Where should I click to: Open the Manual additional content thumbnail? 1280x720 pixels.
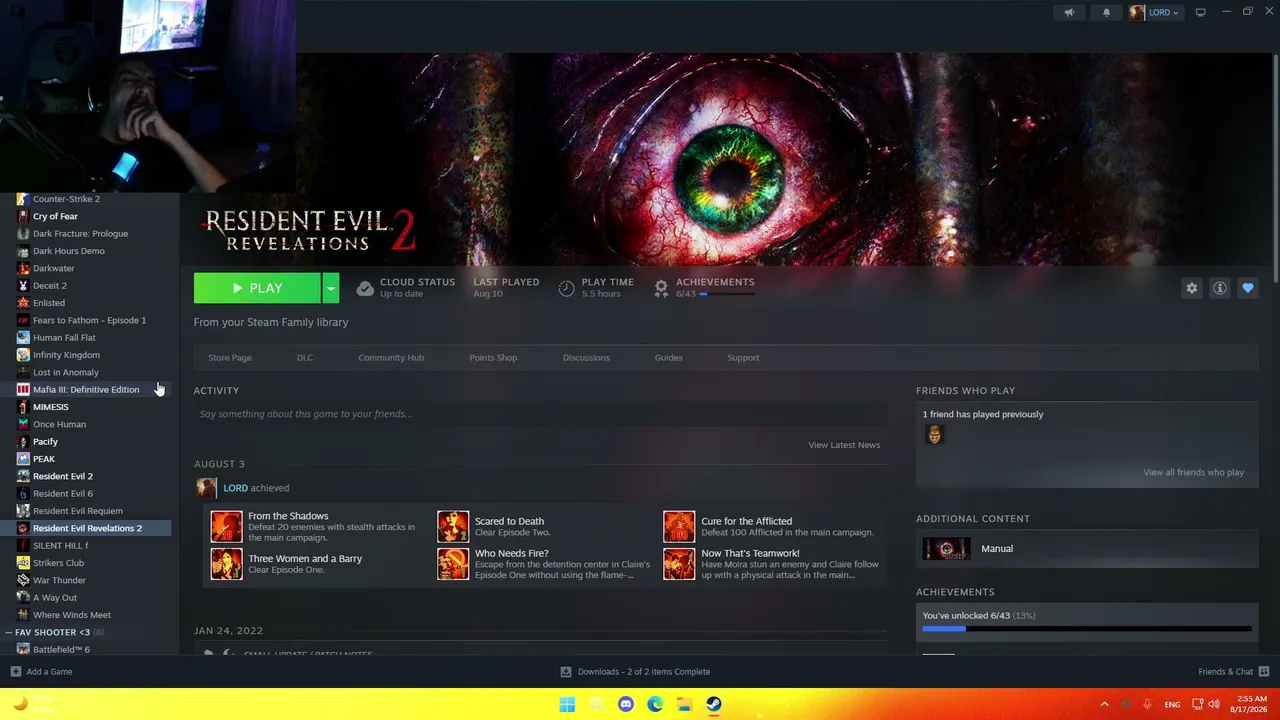point(946,549)
